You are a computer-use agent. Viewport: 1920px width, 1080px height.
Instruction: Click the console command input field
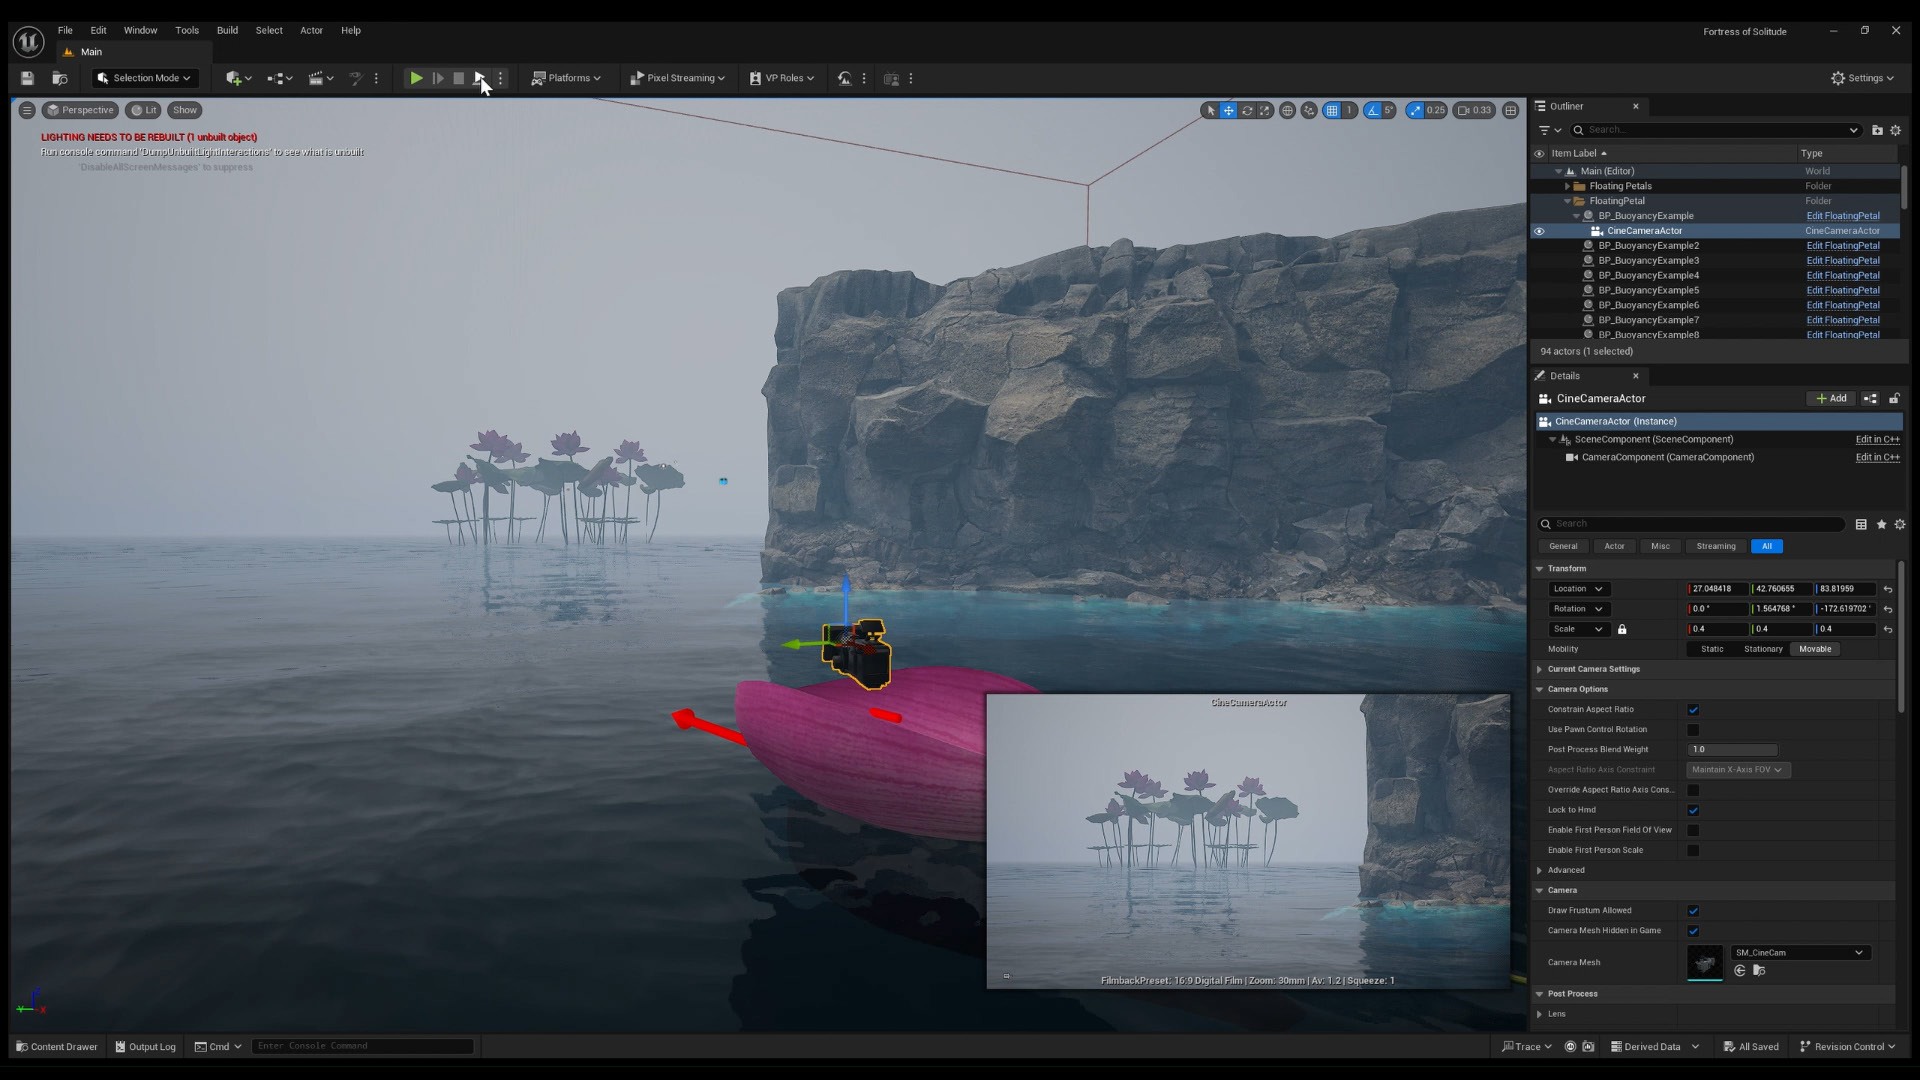362,1046
